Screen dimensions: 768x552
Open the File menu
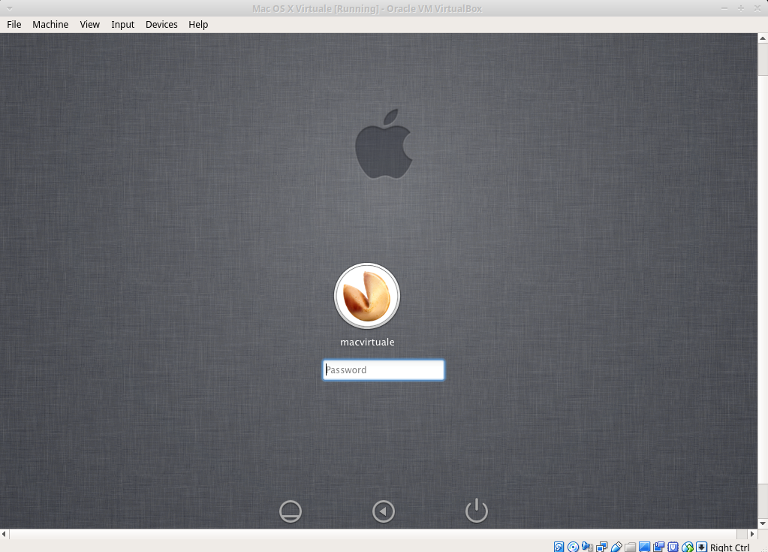point(14,24)
